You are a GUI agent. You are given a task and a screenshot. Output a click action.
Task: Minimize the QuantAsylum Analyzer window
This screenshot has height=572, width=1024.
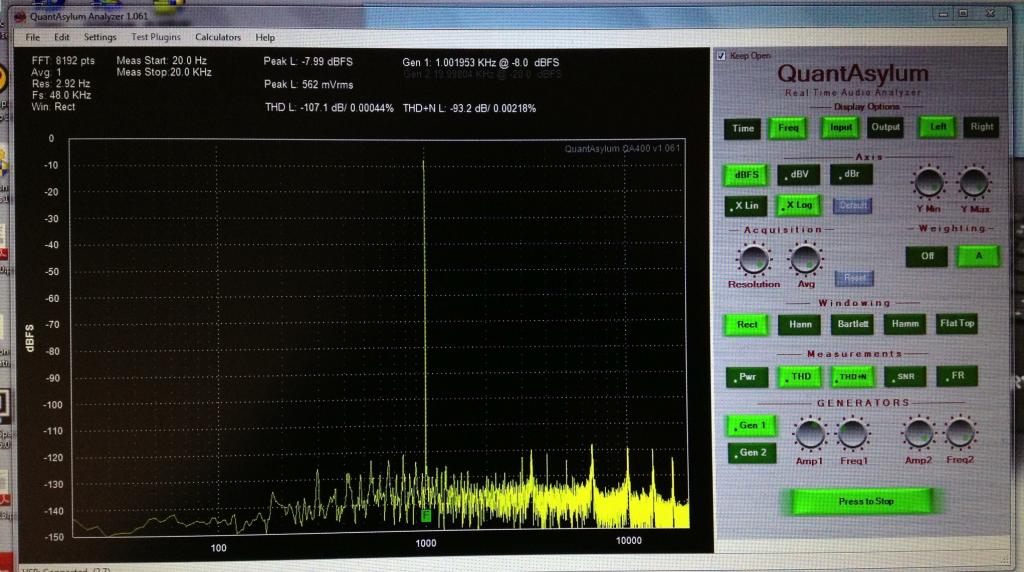point(943,13)
